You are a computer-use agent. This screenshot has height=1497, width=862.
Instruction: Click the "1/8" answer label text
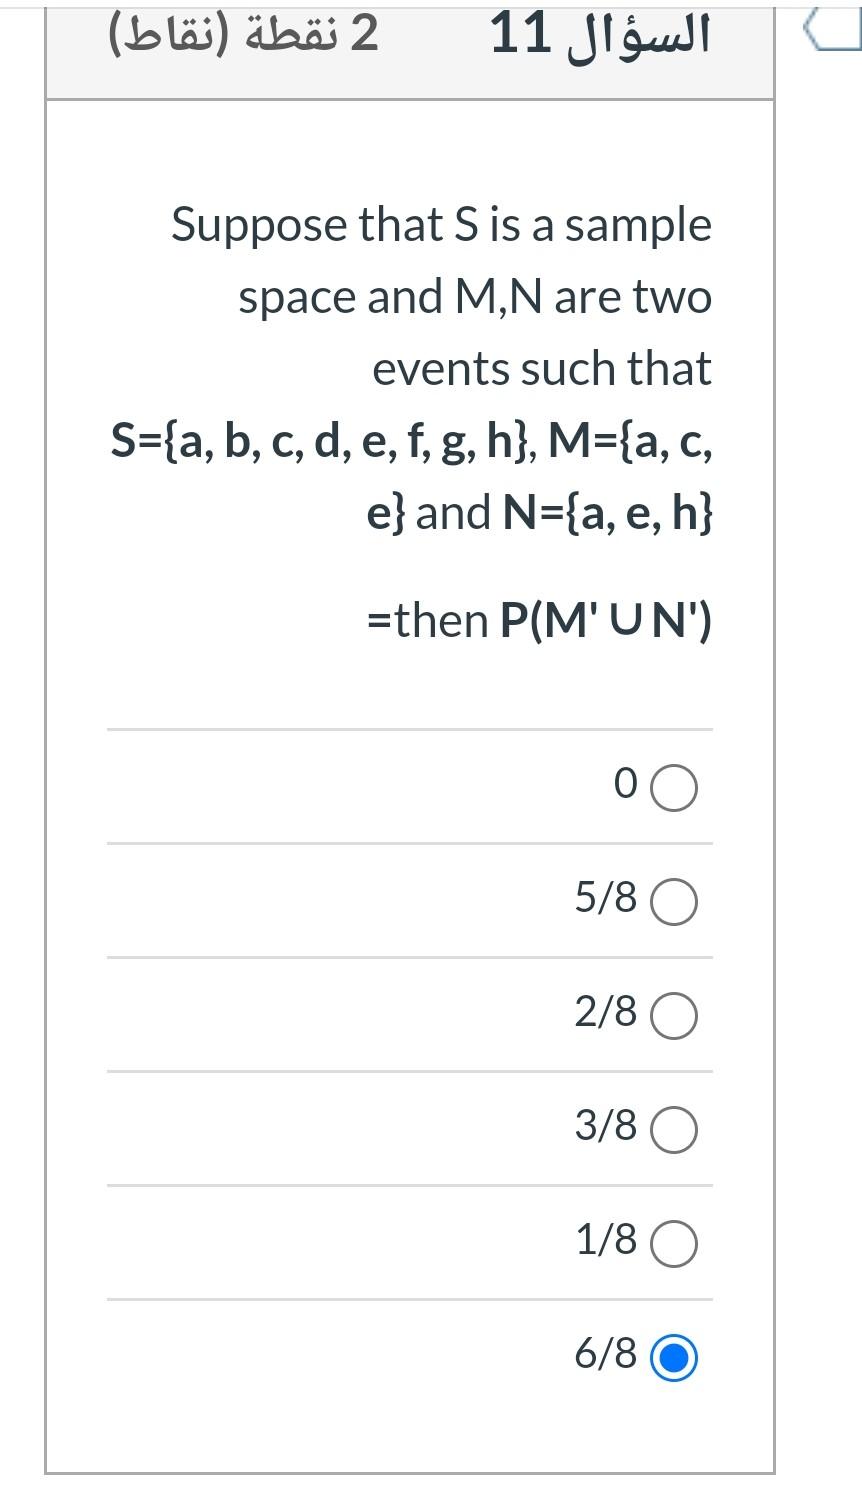(x=606, y=1240)
